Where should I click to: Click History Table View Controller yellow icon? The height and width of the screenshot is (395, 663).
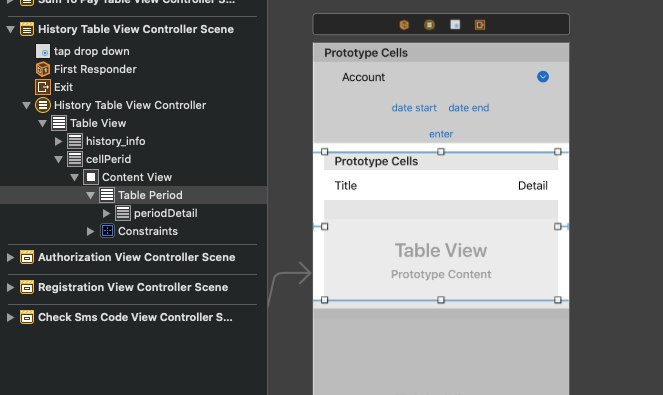pos(43,105)
